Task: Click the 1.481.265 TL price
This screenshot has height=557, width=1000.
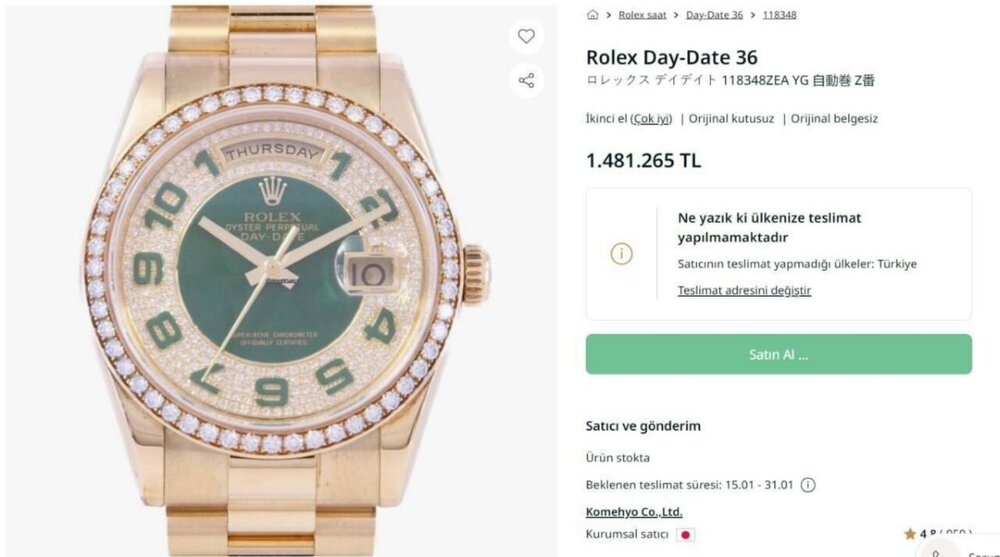Action: (x=643, y=161)
